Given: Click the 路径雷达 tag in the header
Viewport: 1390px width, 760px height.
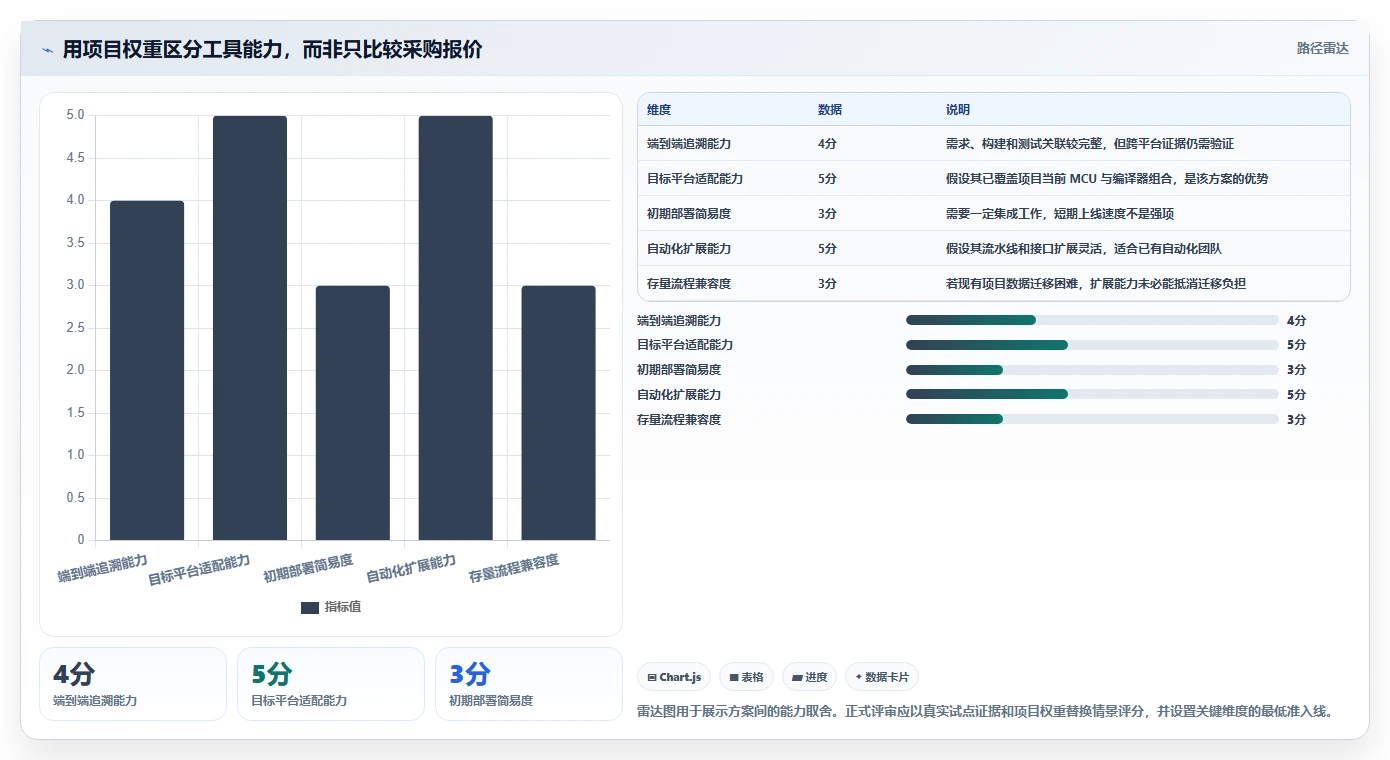Looking at the screenshot, I should pos(1323,48).
